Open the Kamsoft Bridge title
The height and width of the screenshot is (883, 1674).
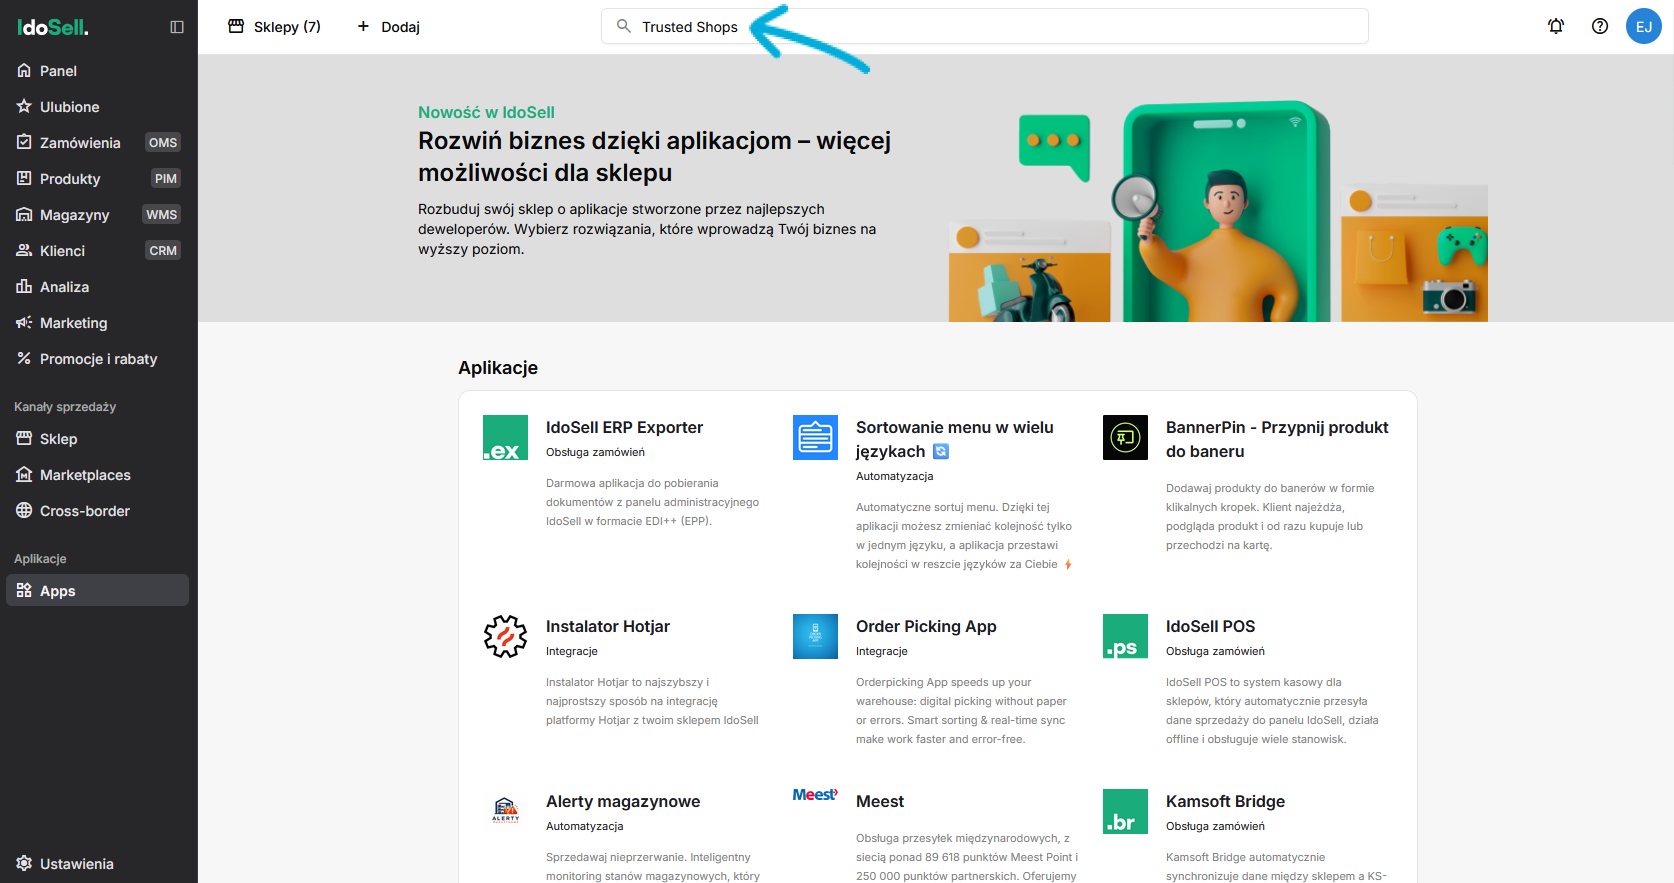(x=1225, y=802)
